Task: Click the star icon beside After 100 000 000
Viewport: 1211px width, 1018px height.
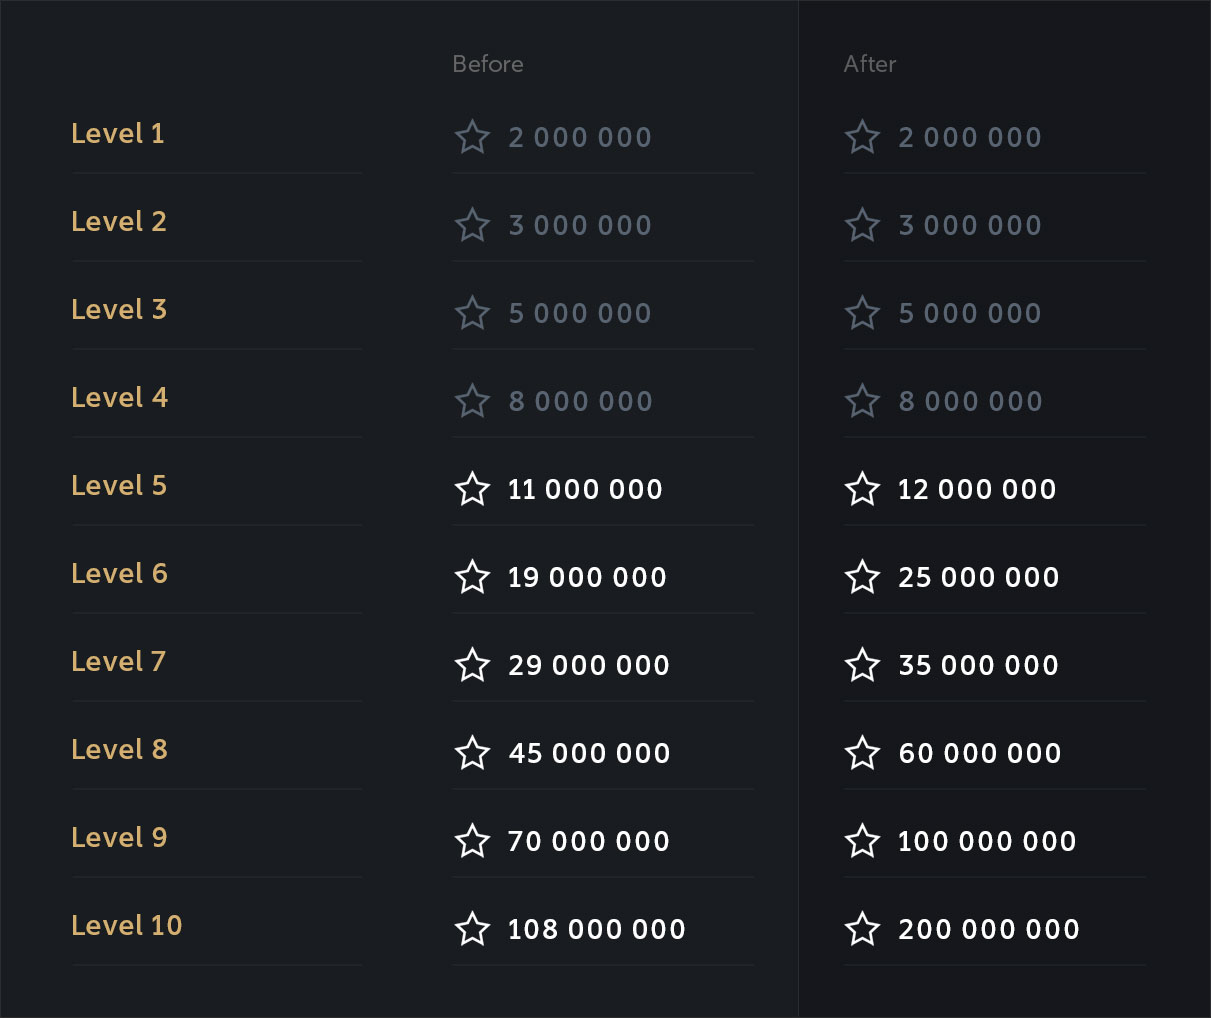Action: [862, 841]
